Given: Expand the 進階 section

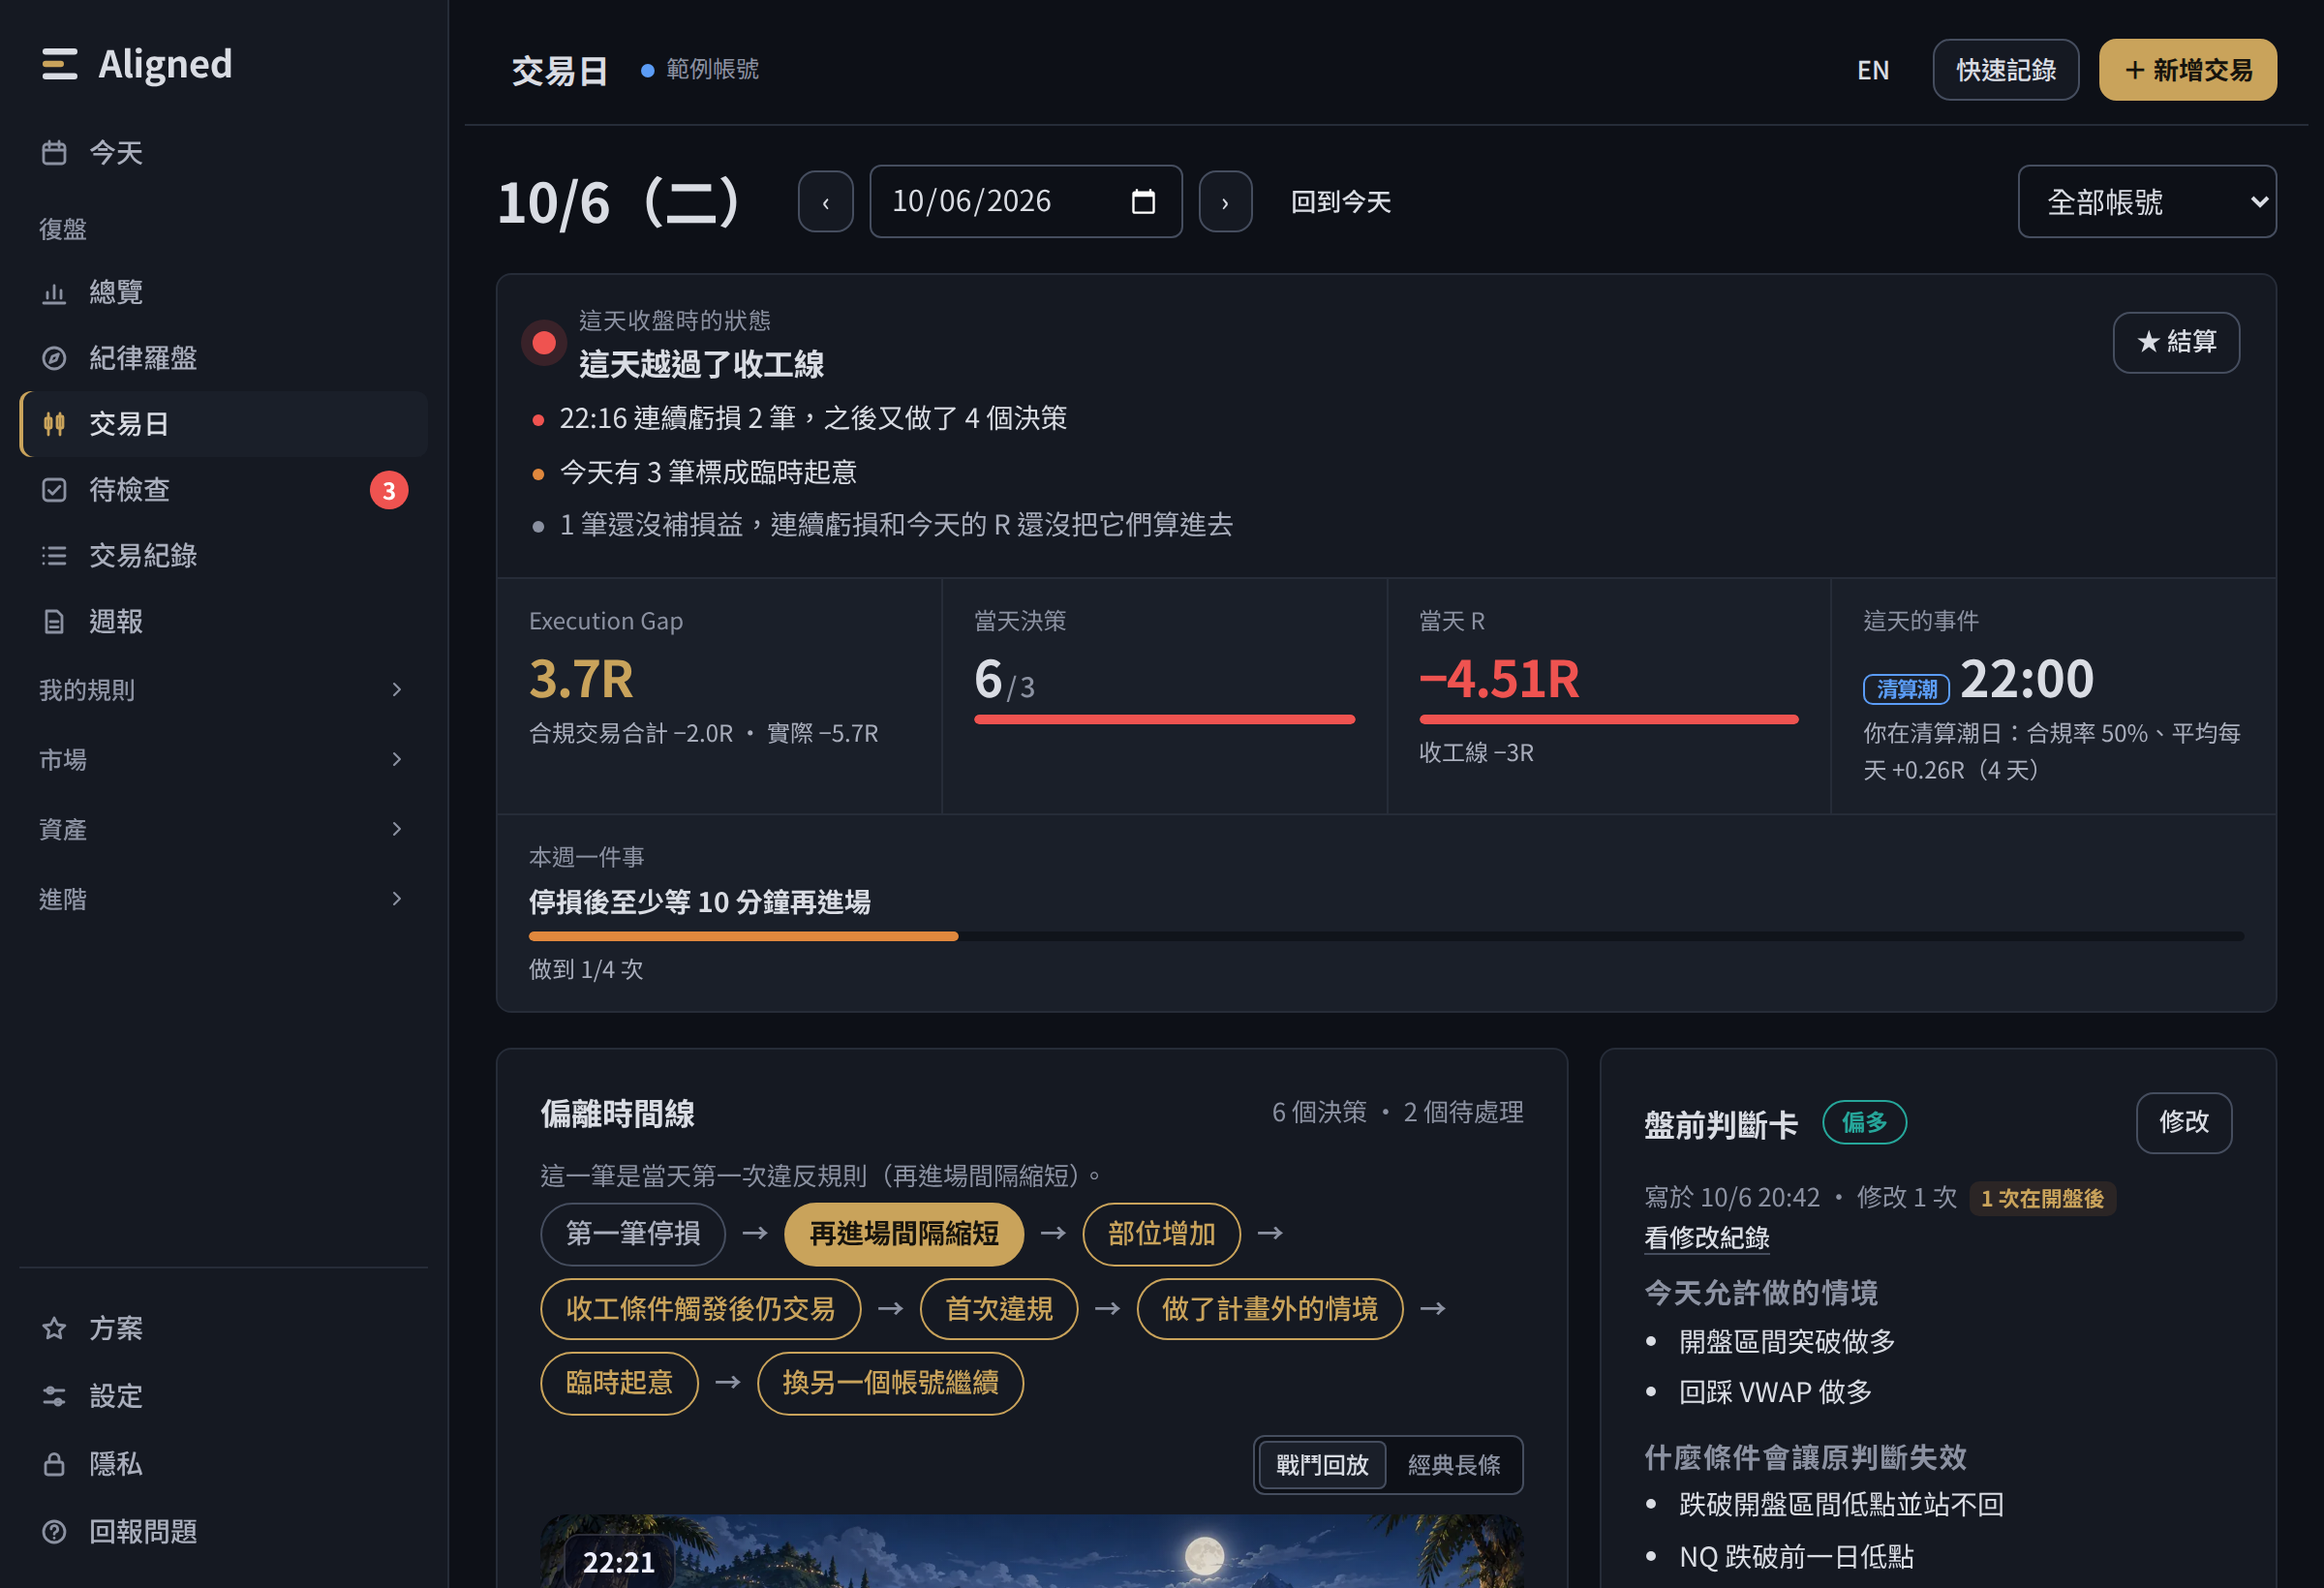Looking at the screenshot, I should [224, 900].
